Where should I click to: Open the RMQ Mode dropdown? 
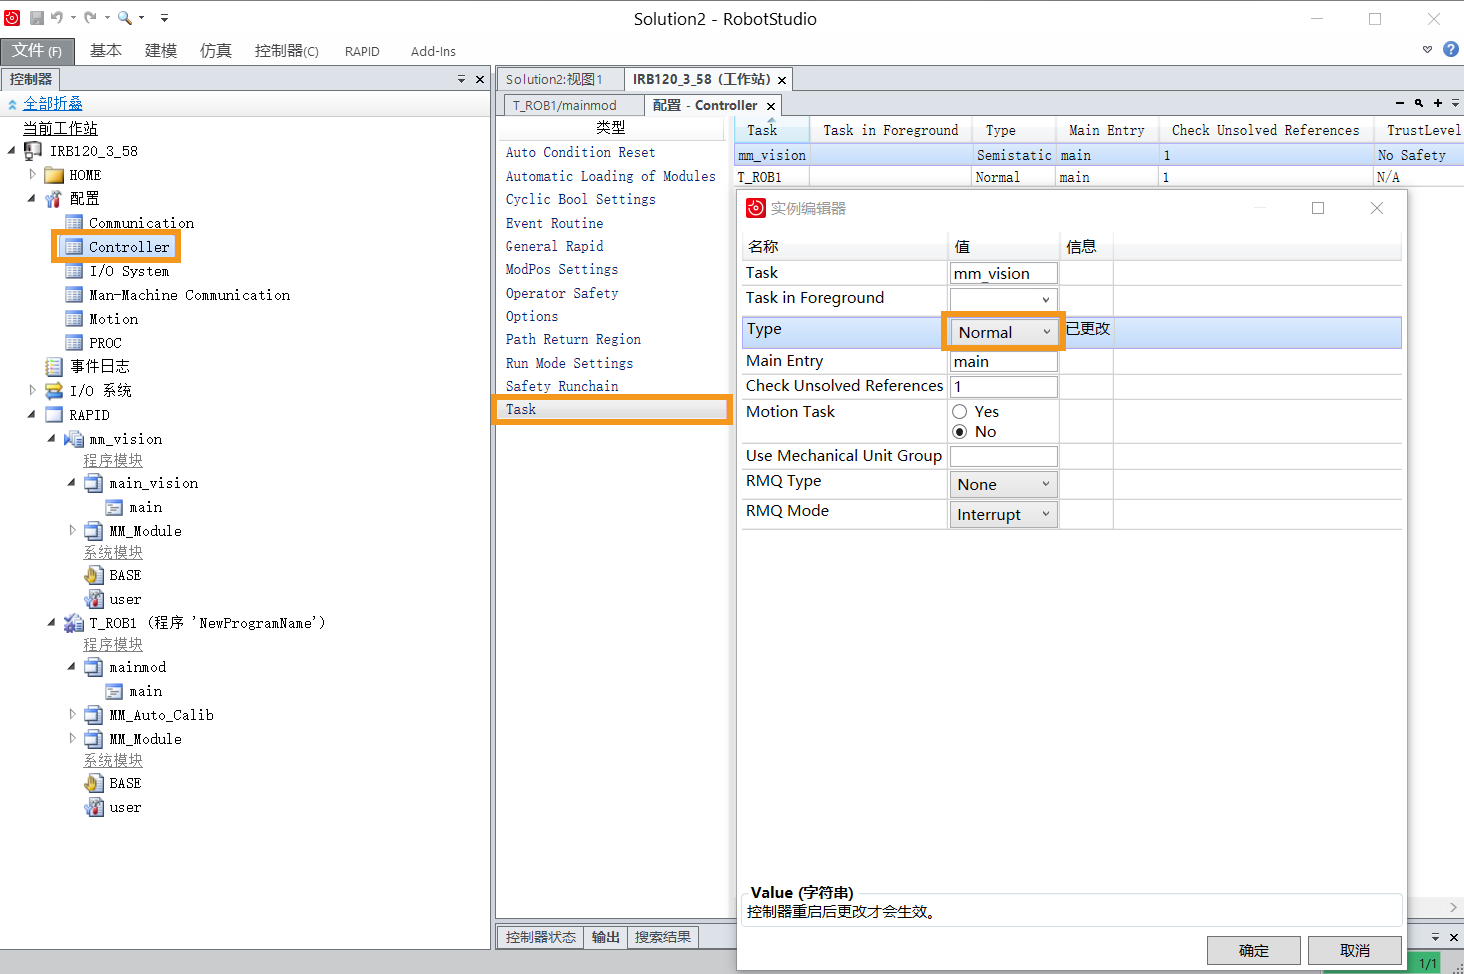1004,514
